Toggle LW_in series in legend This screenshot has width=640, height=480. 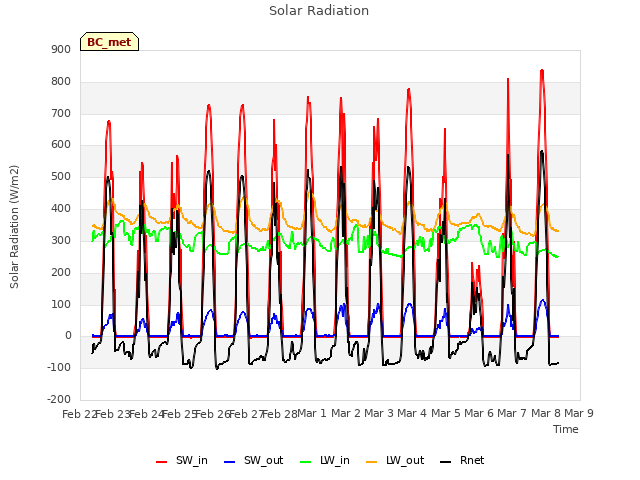pyautogui.click(x=325, y=461)
